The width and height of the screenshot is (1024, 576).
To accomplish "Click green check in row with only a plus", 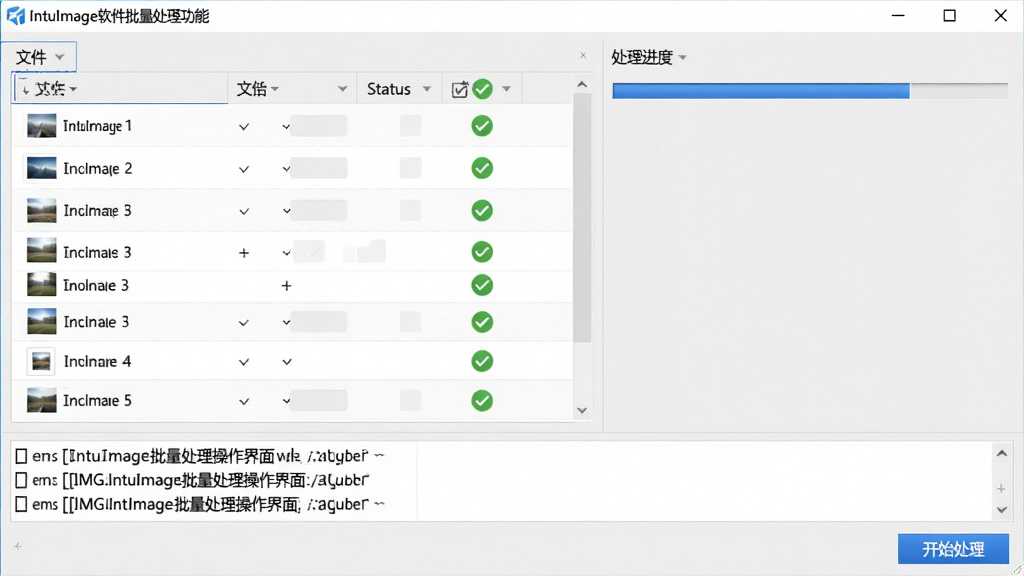I will tap(482, 285).
